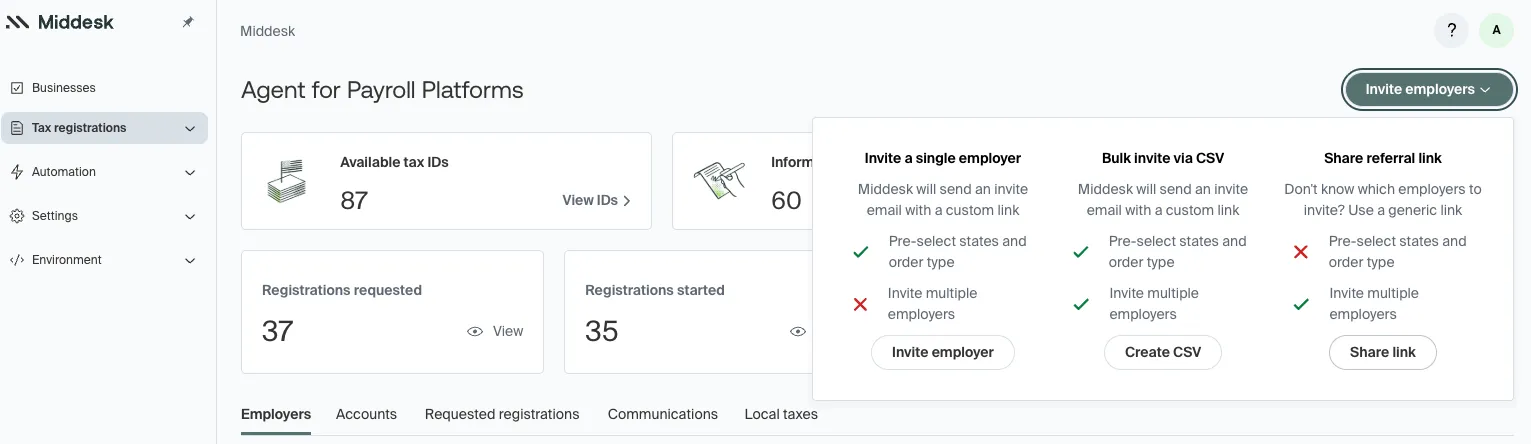Click the Automation lightning bolt icon
This screenshot has width=1531, height=444.
pos(17,172)
